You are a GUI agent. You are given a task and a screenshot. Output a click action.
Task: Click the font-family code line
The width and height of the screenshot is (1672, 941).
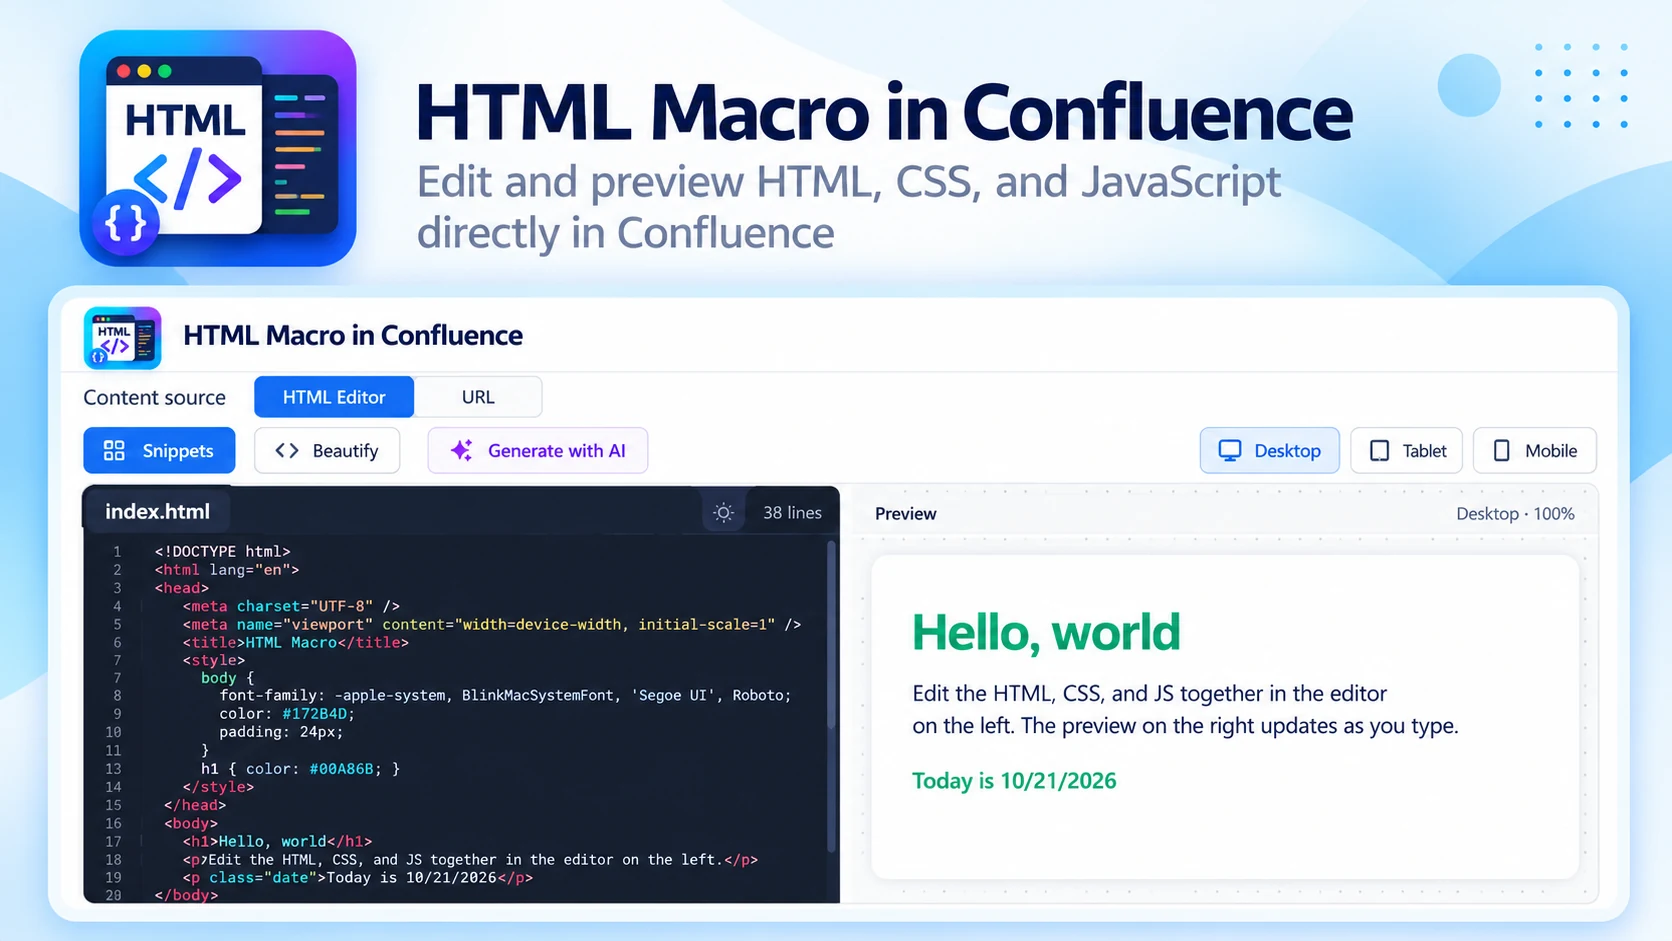click(505, 696)
